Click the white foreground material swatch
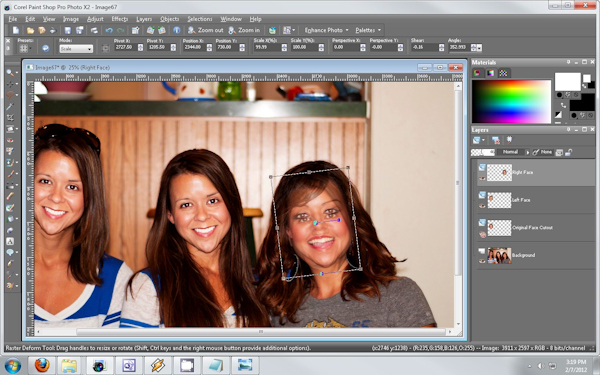The image size is (600, 375). click(x=567, y=82)
